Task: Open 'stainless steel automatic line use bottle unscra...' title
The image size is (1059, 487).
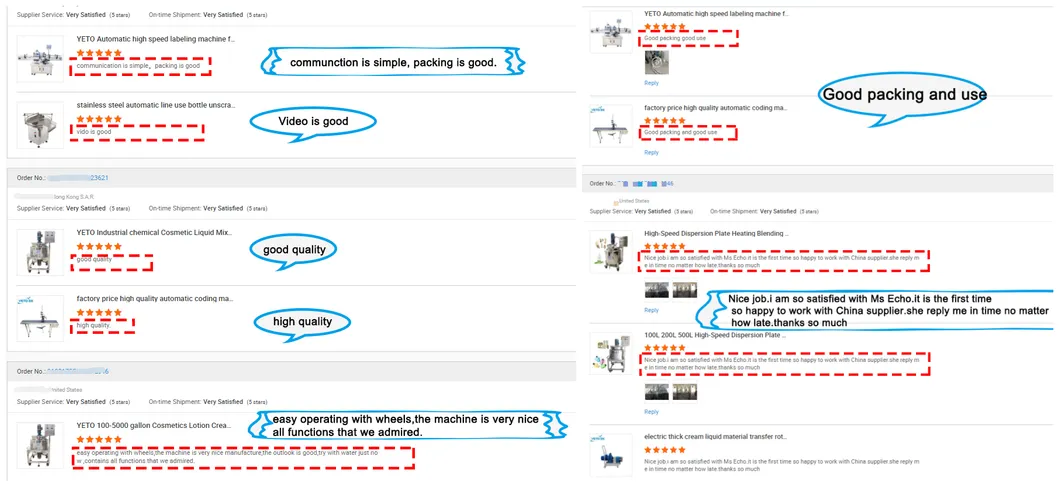Action: (156, 105)
